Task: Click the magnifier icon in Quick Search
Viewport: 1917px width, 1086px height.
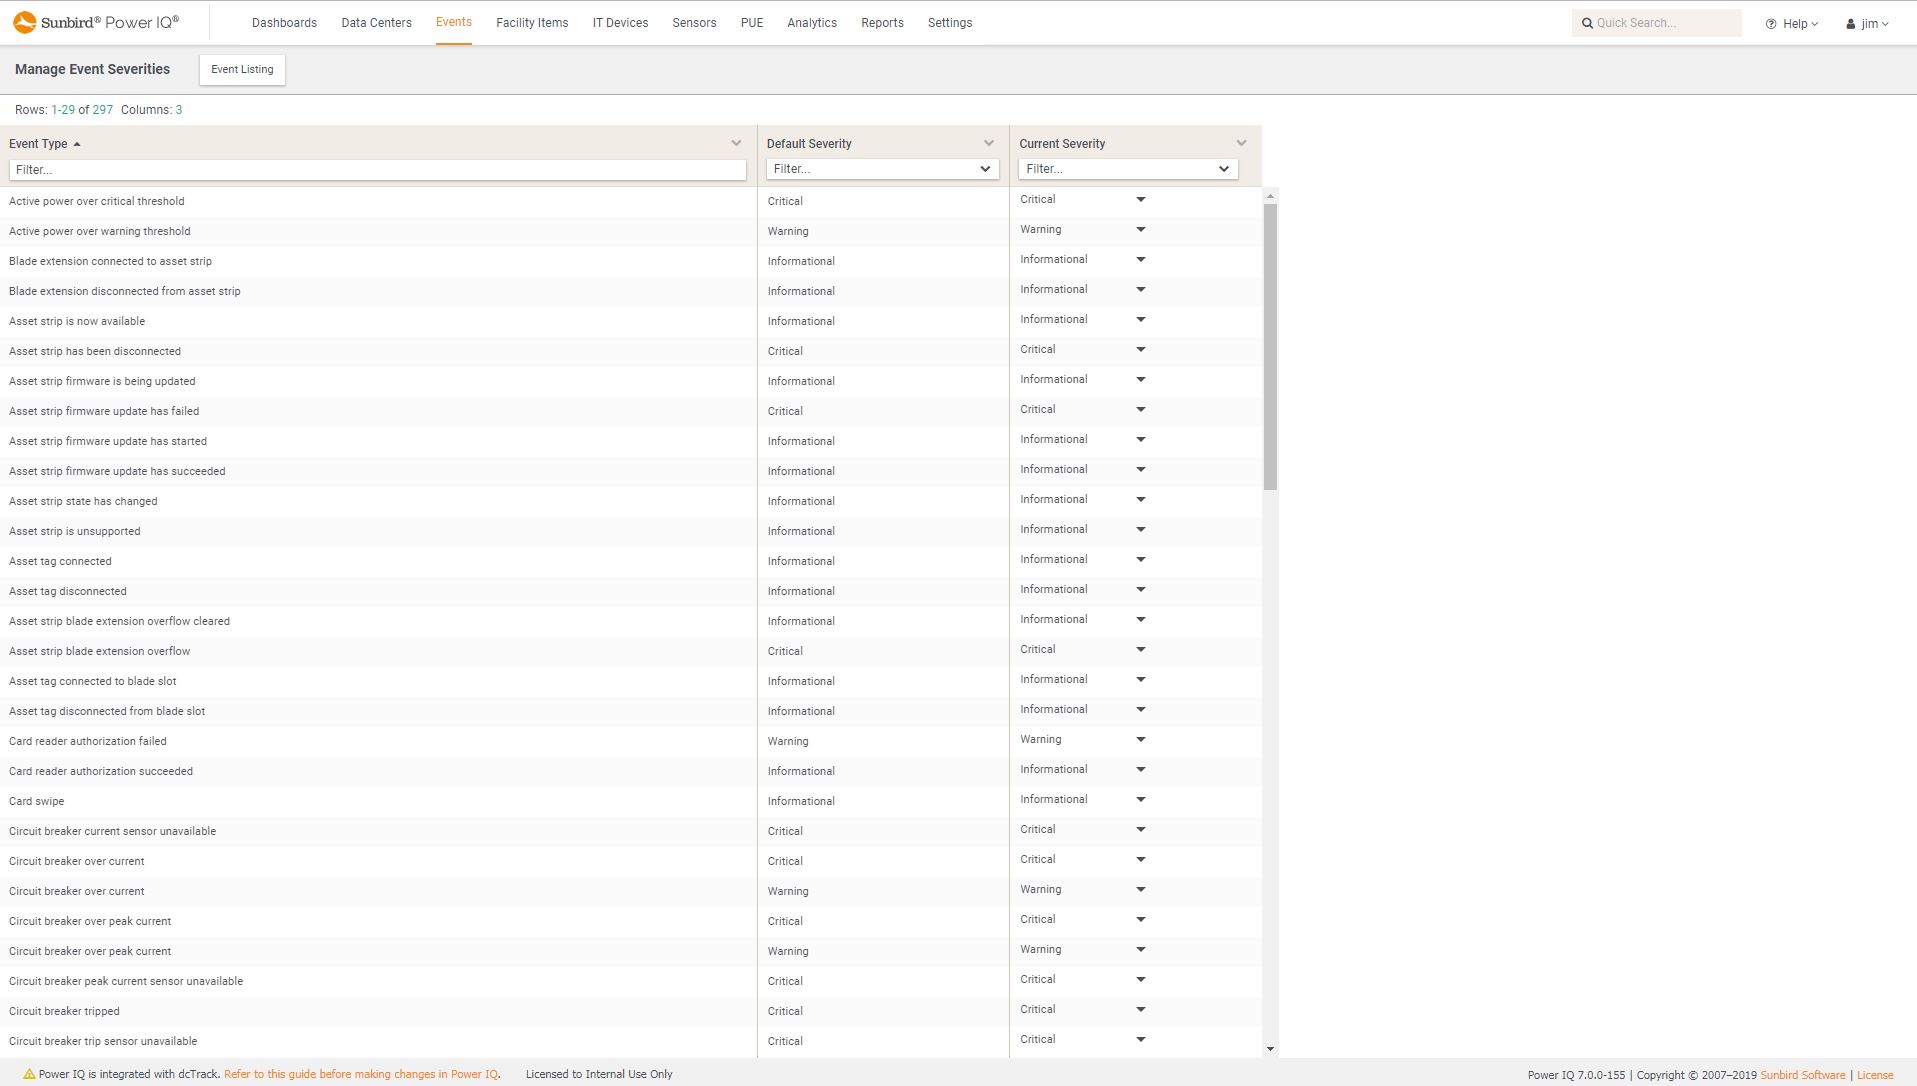Action: (x=1587, y=22)
